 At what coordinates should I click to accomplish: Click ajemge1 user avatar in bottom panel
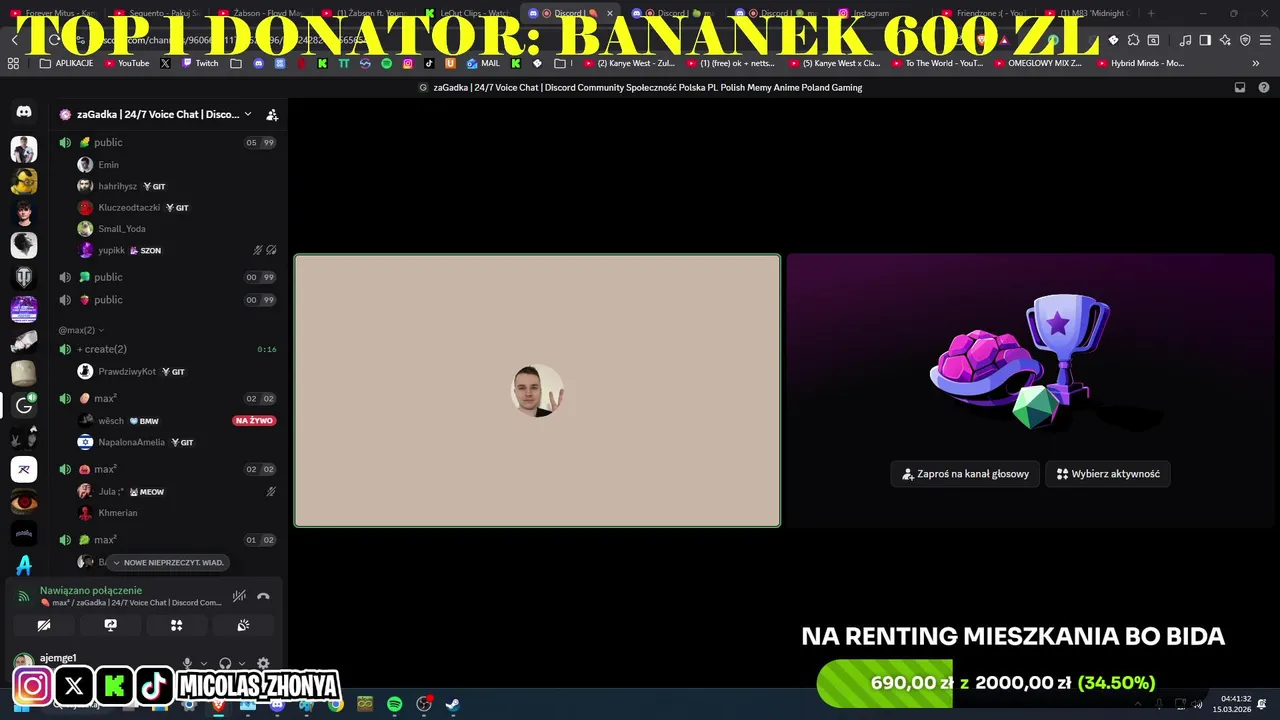[23, 662]
